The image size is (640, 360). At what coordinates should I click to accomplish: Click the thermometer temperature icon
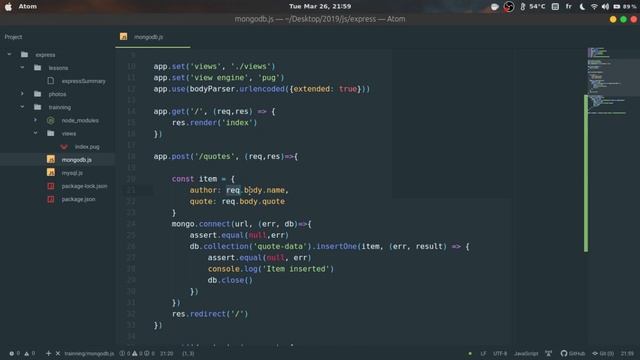(522, 7)
